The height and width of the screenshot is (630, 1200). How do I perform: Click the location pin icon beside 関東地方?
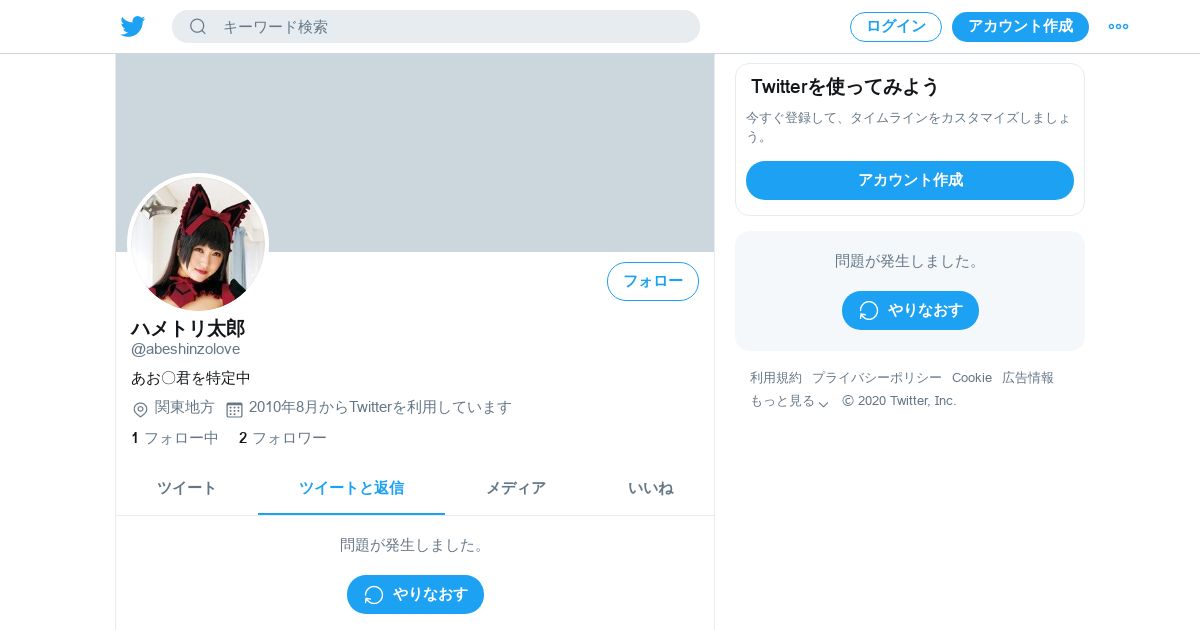pos(140,409)
